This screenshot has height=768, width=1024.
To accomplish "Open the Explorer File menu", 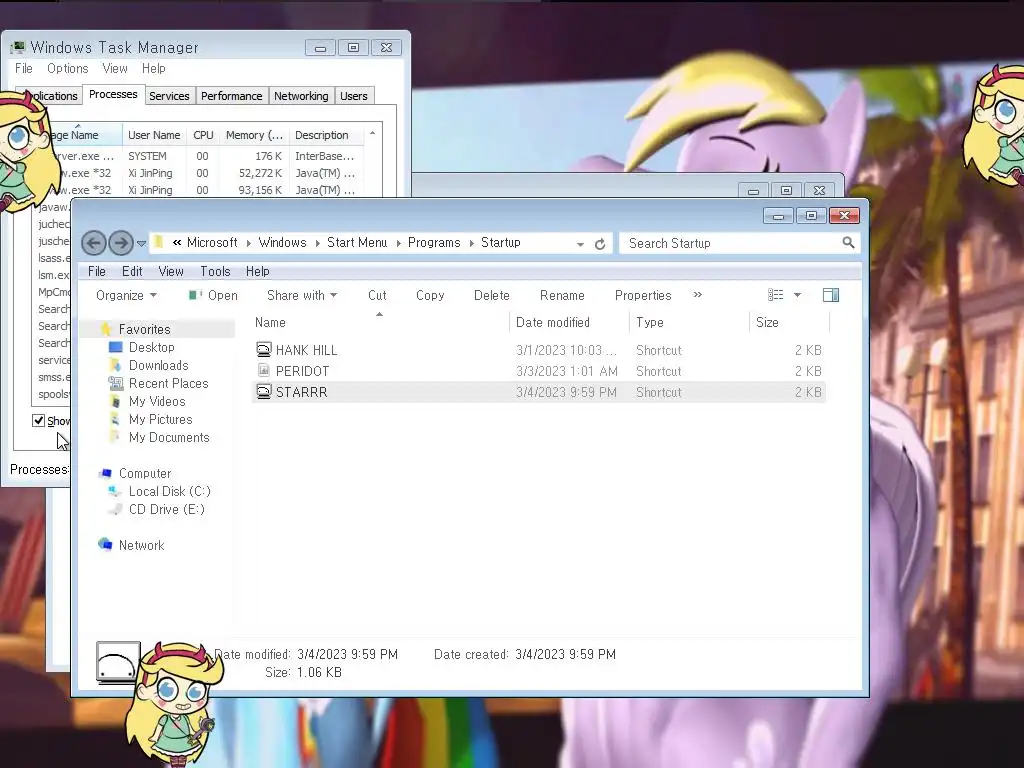I will (x=97, y=271).
